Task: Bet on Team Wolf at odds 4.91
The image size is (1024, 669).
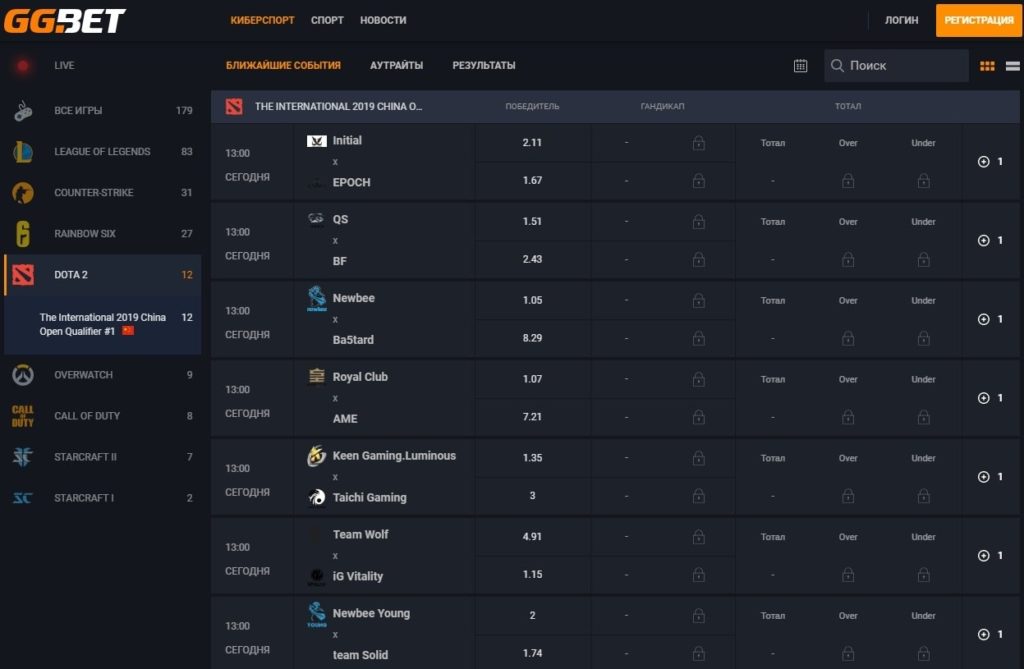Action: coord(532,536)
